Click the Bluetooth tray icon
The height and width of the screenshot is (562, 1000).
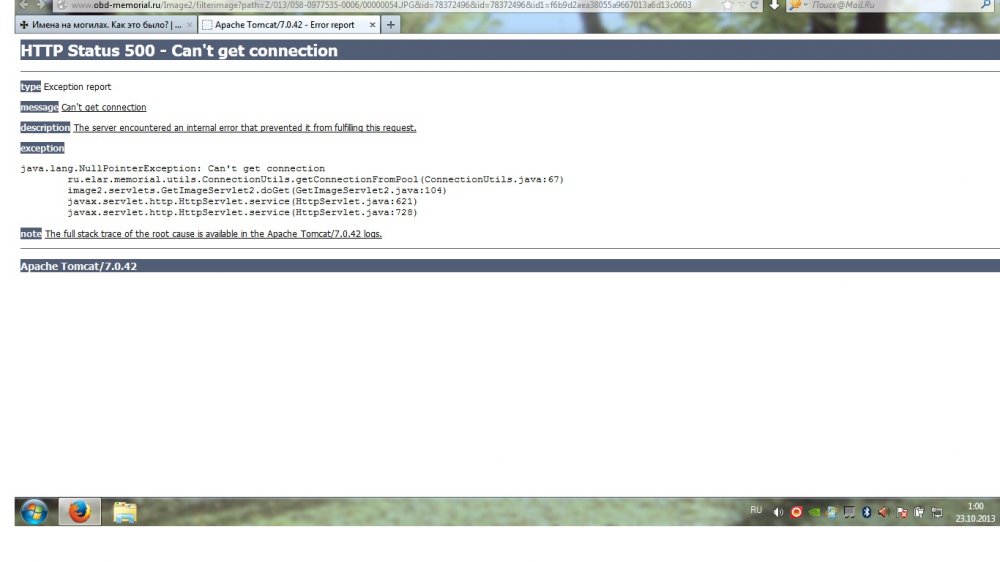[866, 512]
